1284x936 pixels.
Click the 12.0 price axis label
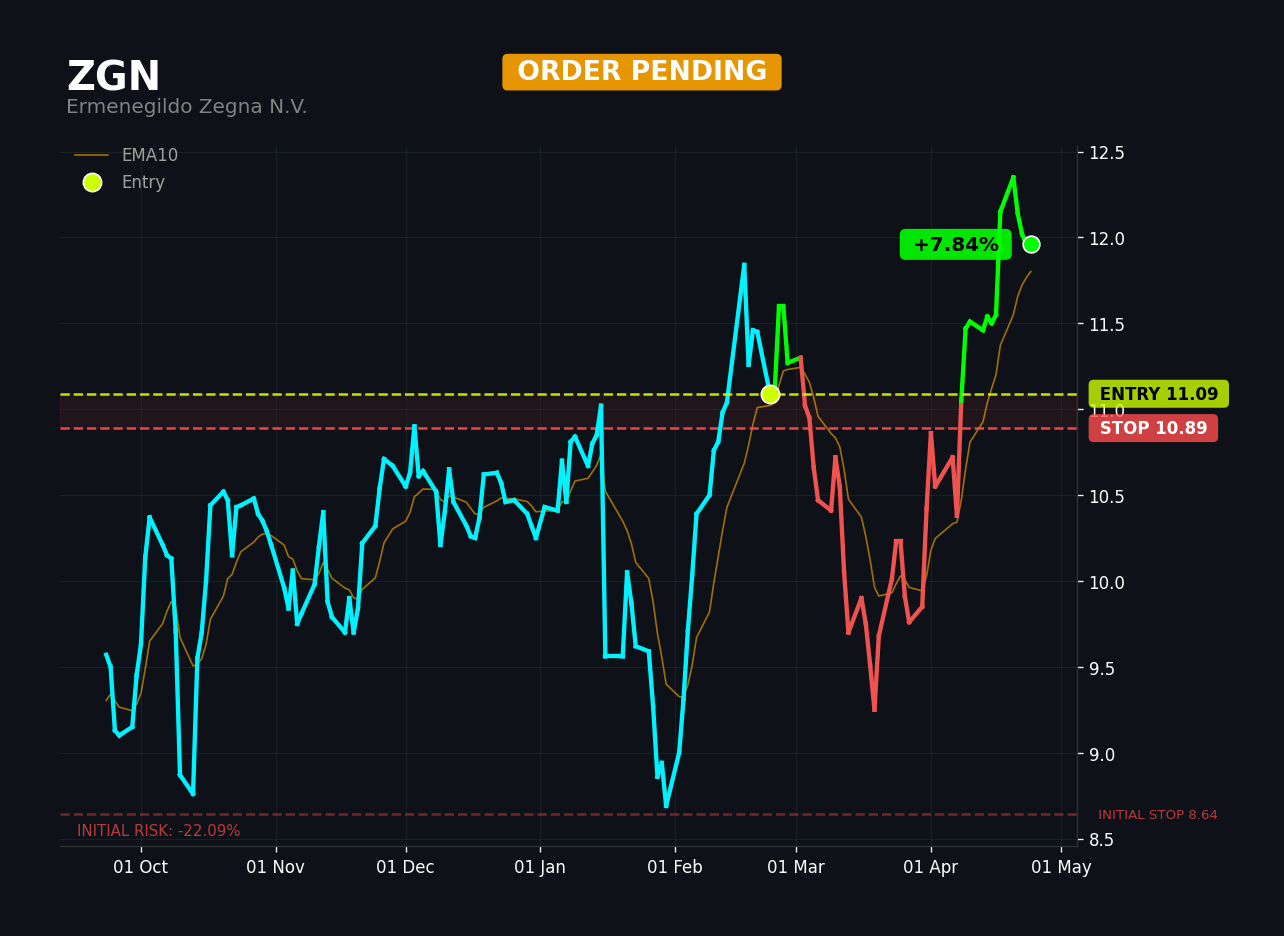[1107, 238]
